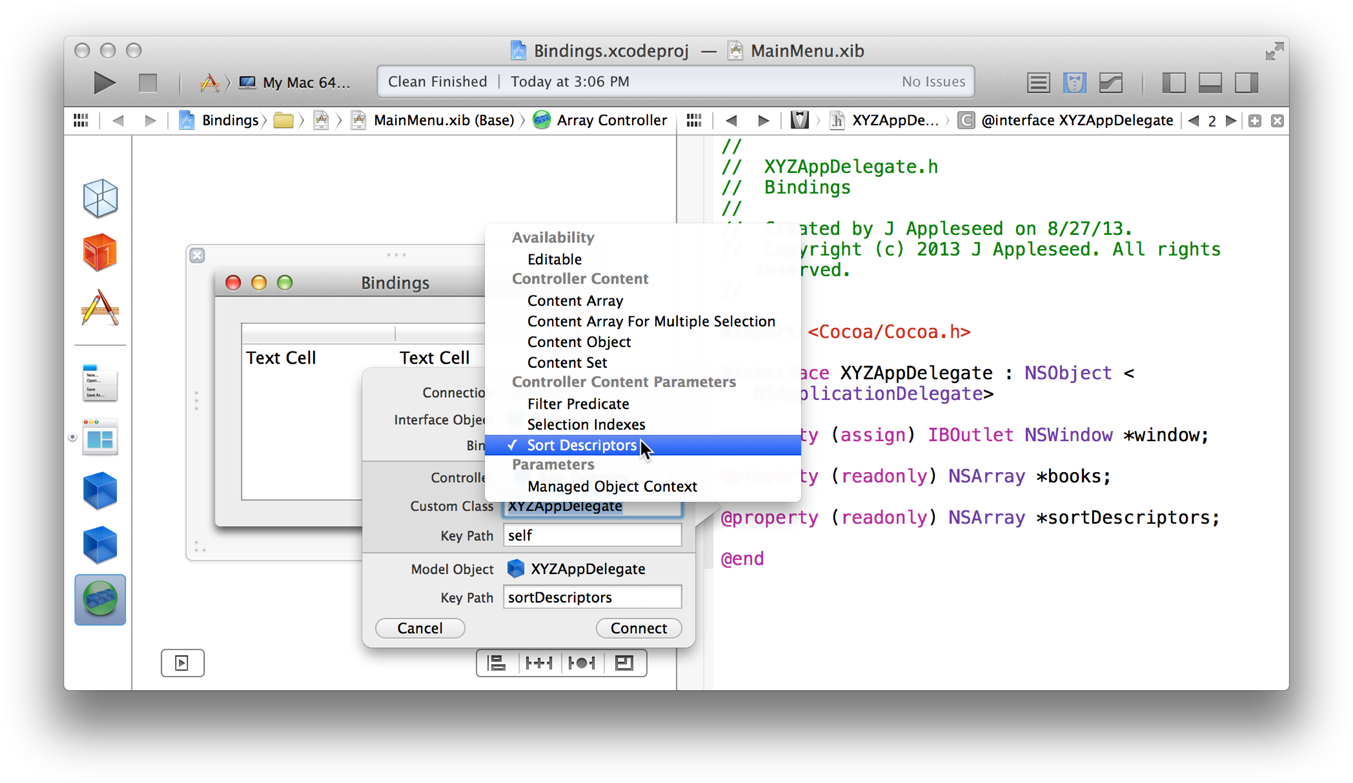The height and width of the screenshot is (783, 1353).
Task: Select the First Responder orange cube
Action: [x=100, y=253]
